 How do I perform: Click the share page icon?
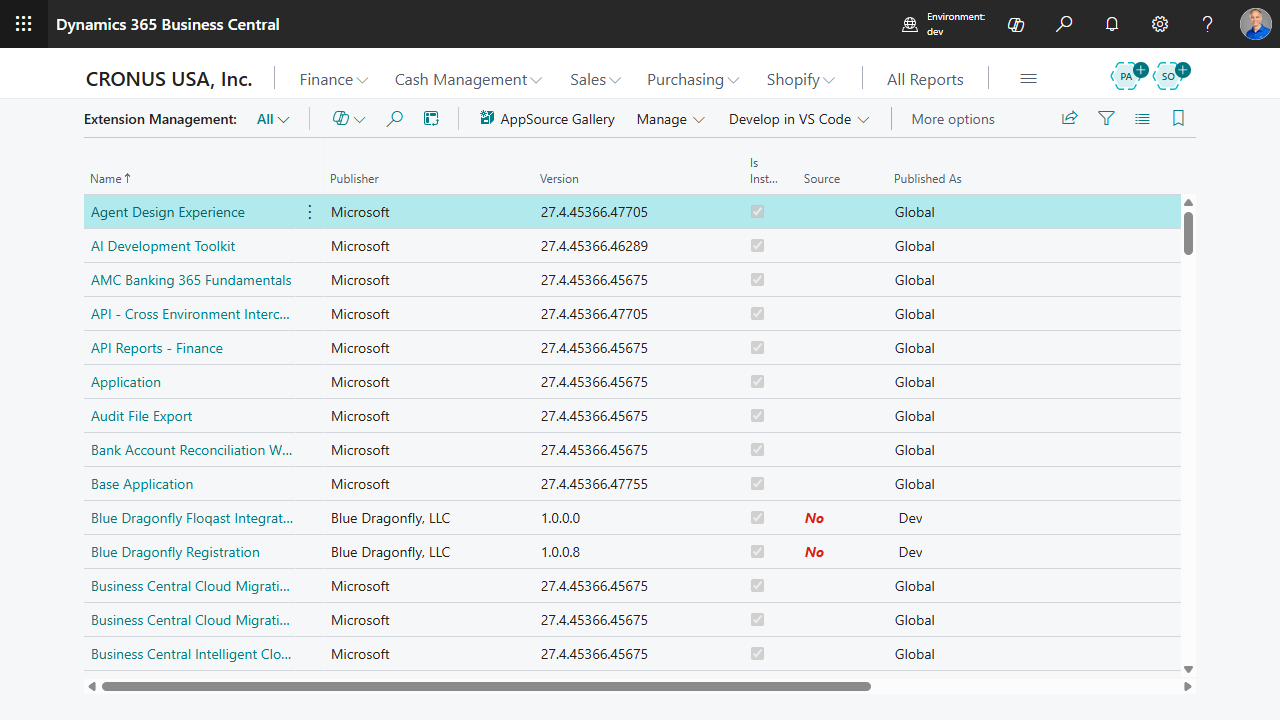pyautogui.click(x=1070, y=118)
